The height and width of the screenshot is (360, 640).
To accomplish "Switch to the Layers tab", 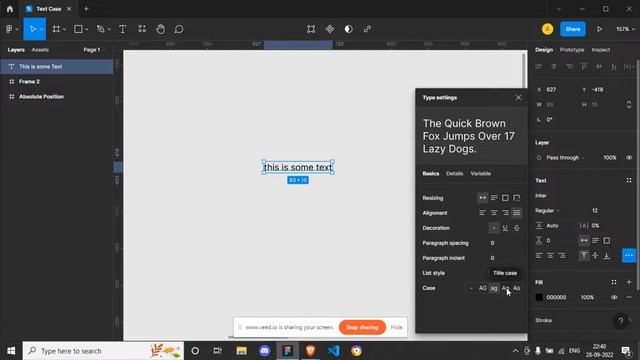I will pyautogui.click(x=16, y=50).
